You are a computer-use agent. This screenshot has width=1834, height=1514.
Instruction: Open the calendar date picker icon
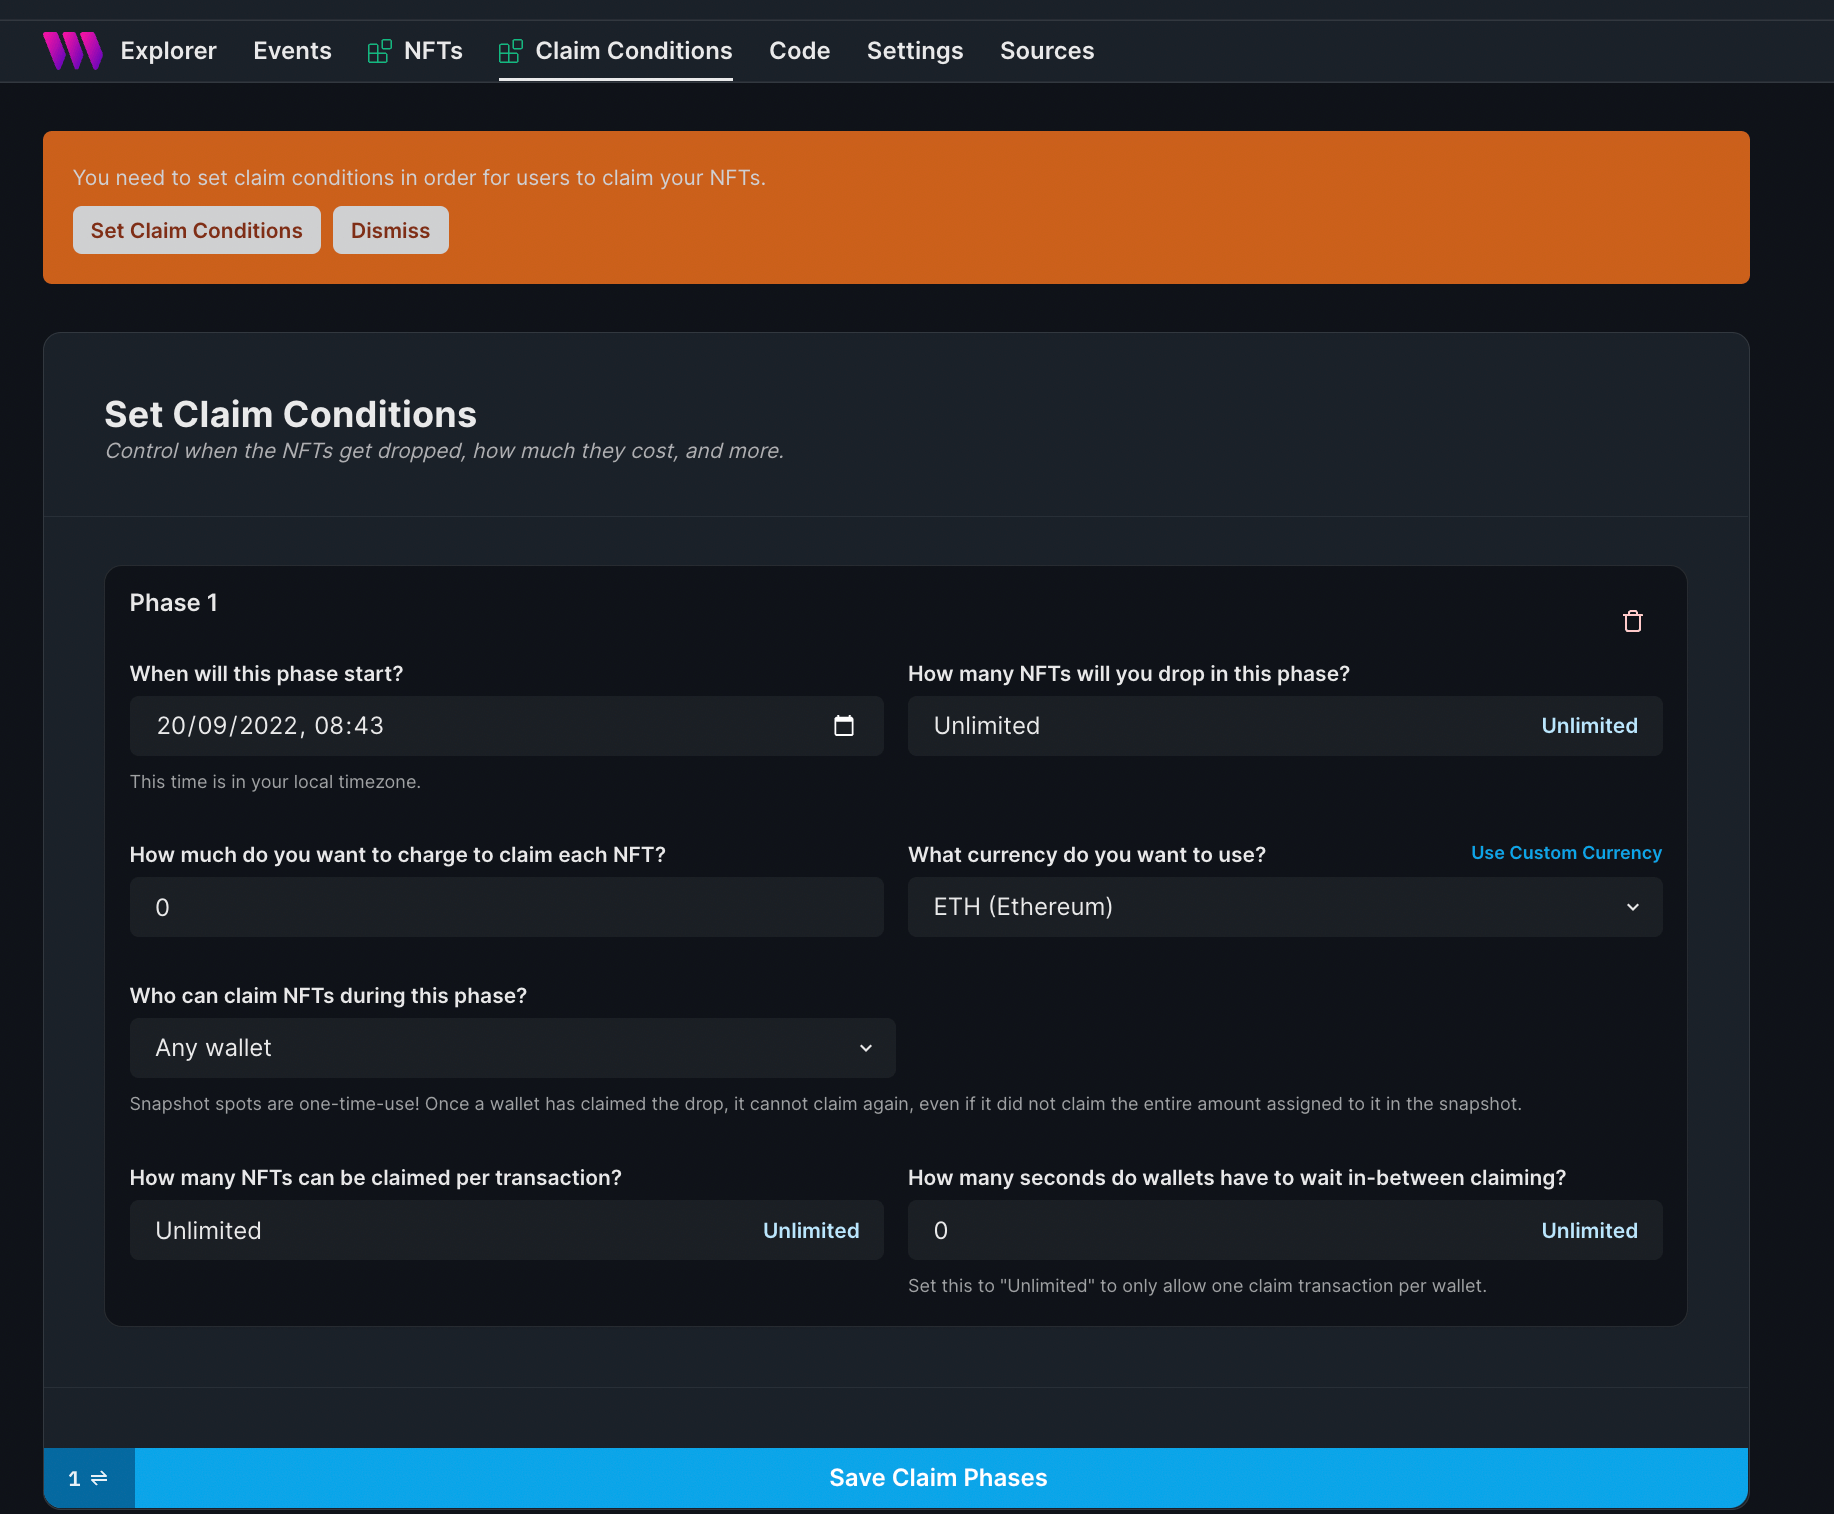tap(843, 726)
